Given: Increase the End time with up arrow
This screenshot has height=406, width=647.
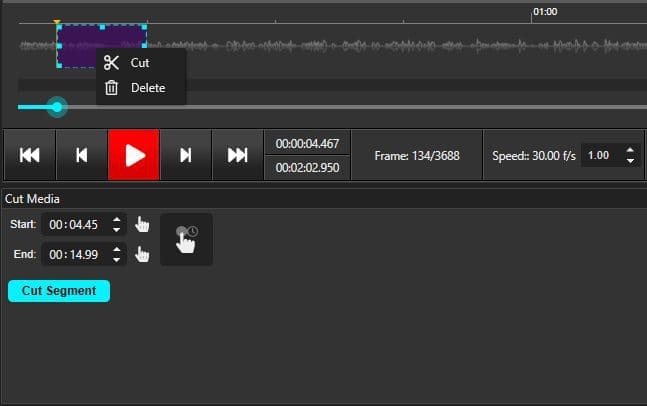Looking at the screenshot, I should point(117,250).
